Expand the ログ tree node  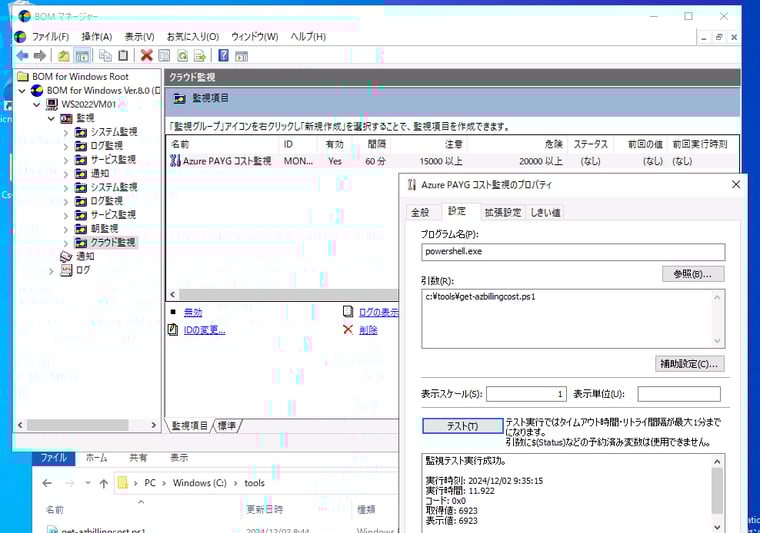coord(51,271)
